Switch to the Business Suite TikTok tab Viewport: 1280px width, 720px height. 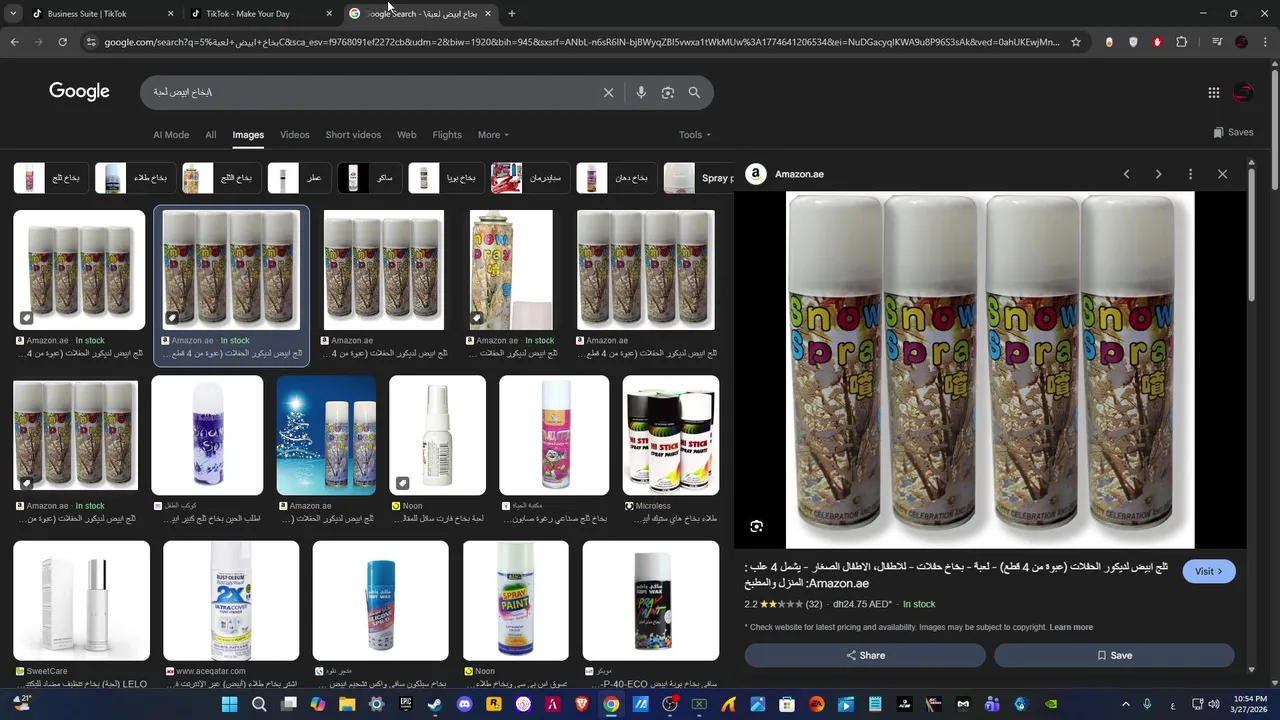point(104,14)
